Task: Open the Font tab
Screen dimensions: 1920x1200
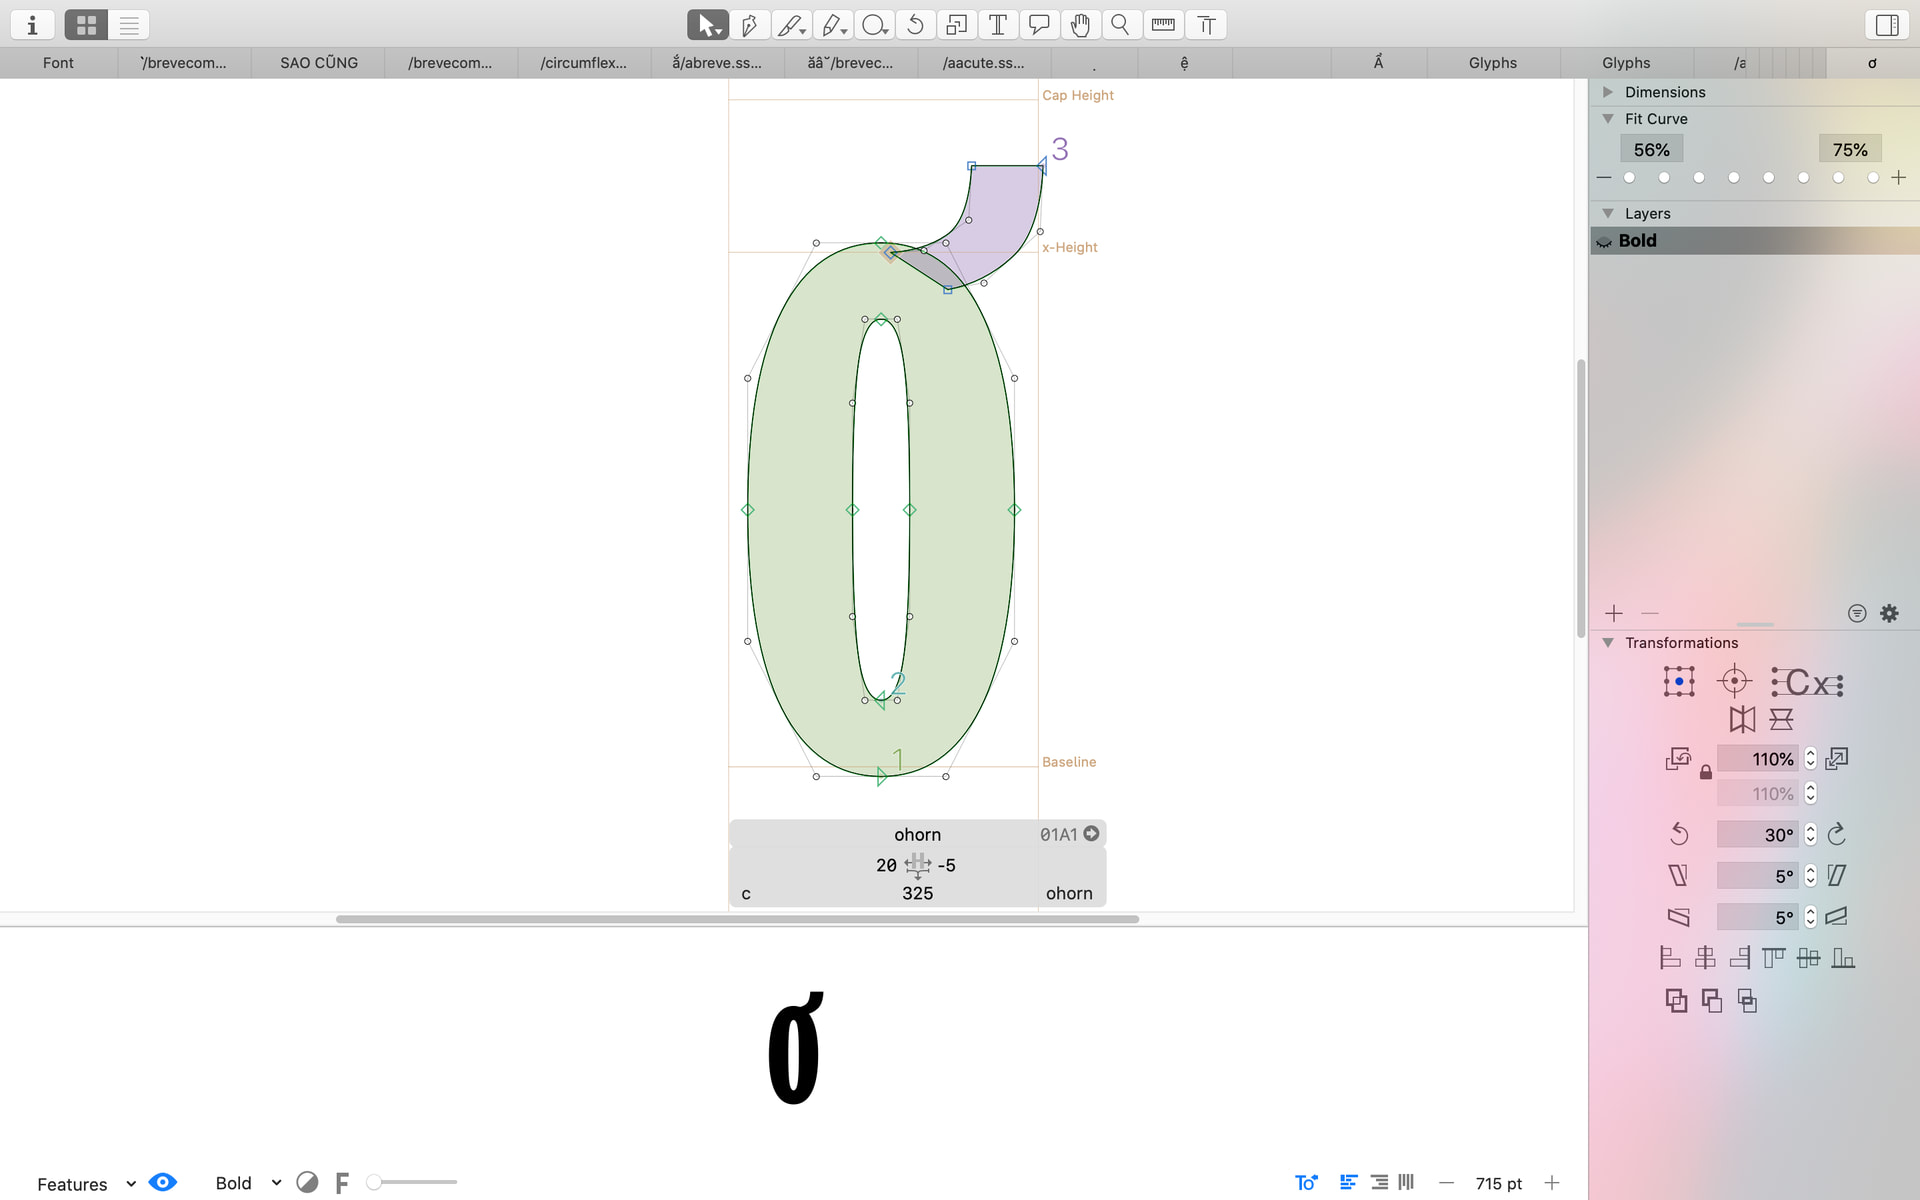Action: [58, 63]
